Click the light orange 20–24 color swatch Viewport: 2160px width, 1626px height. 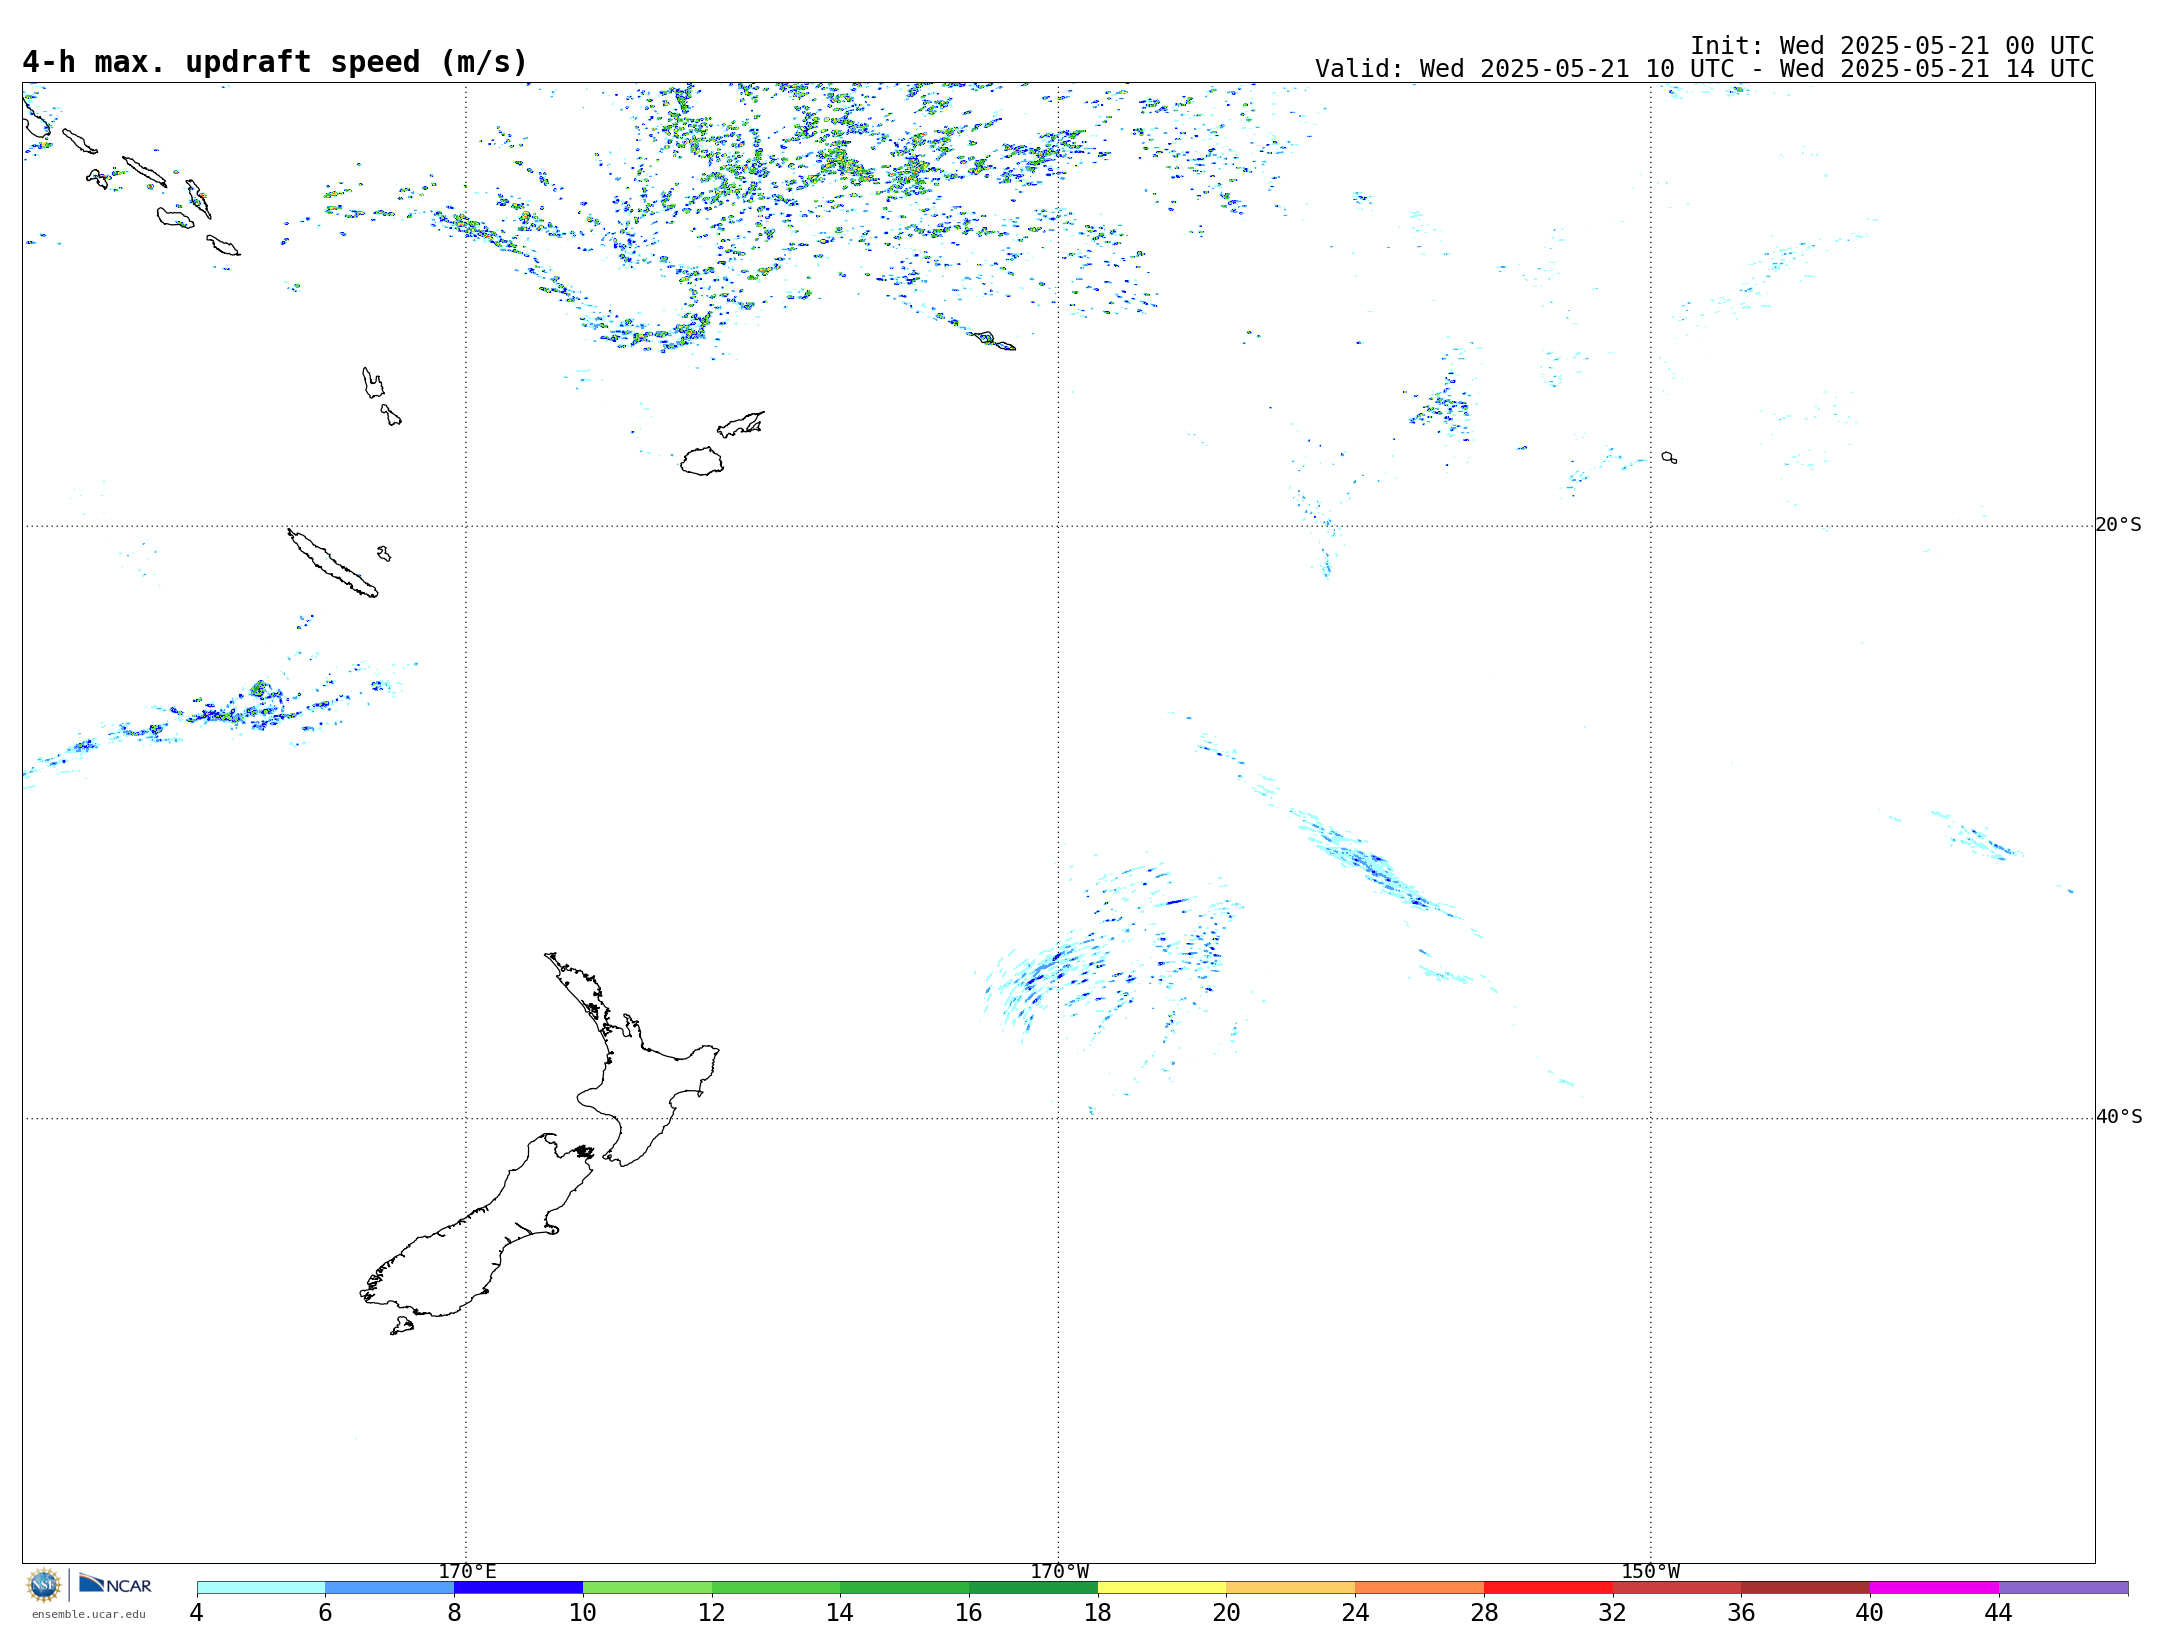click(1291, 1587)
